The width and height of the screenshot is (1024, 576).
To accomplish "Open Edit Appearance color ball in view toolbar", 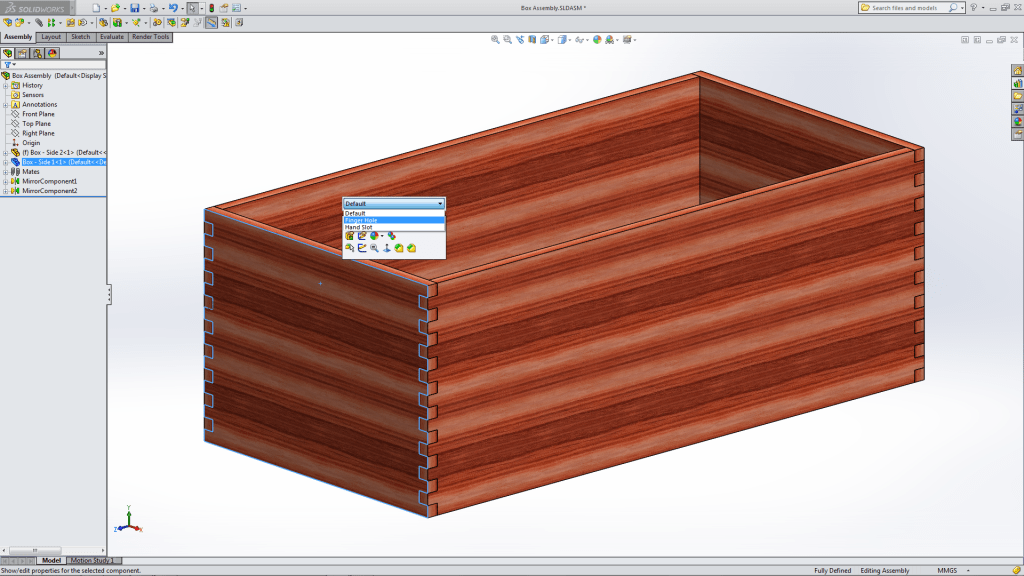I will (x=598, y=40).
